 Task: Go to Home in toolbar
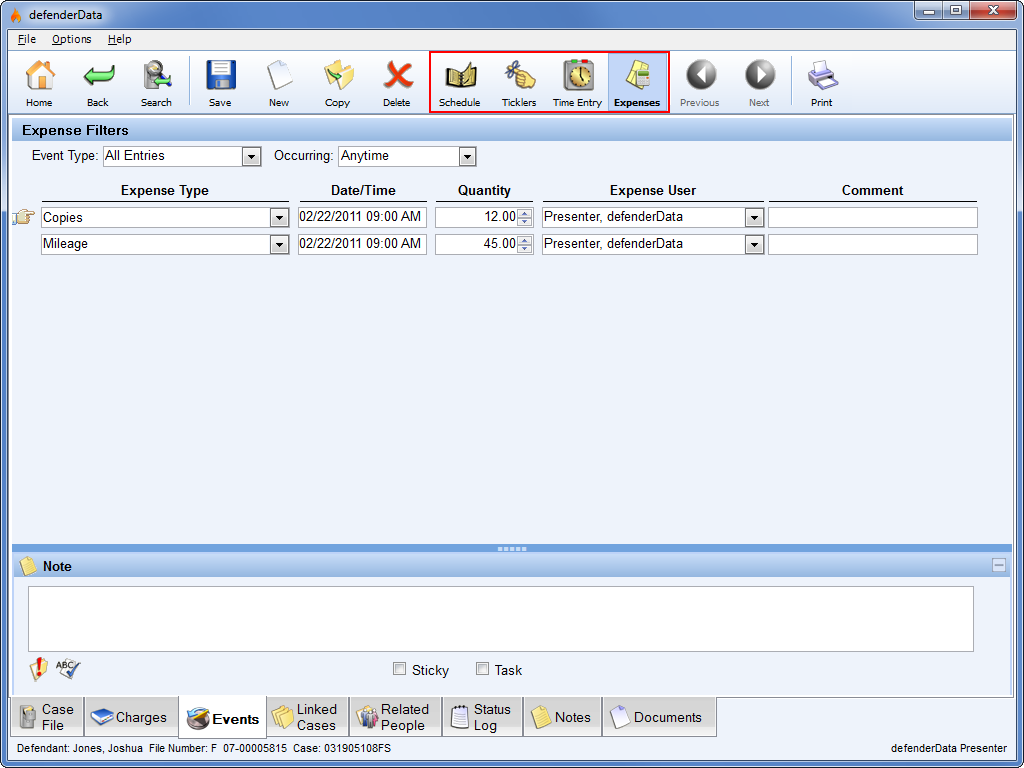pyautogui.click(x=39, y=83)
